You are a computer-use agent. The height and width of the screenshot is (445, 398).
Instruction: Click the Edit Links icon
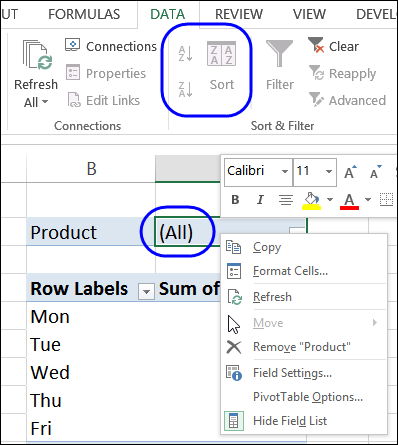[x=74, y=100]
